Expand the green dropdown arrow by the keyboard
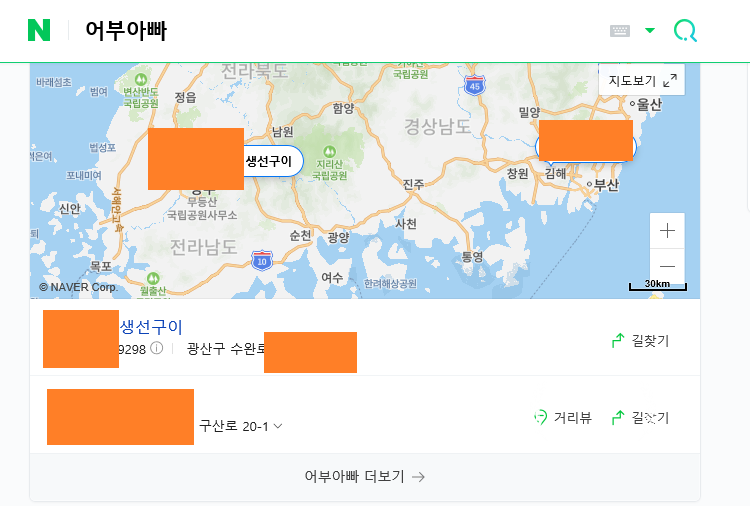This screenshot has width=750, height=506. click(x=650, y=31)
